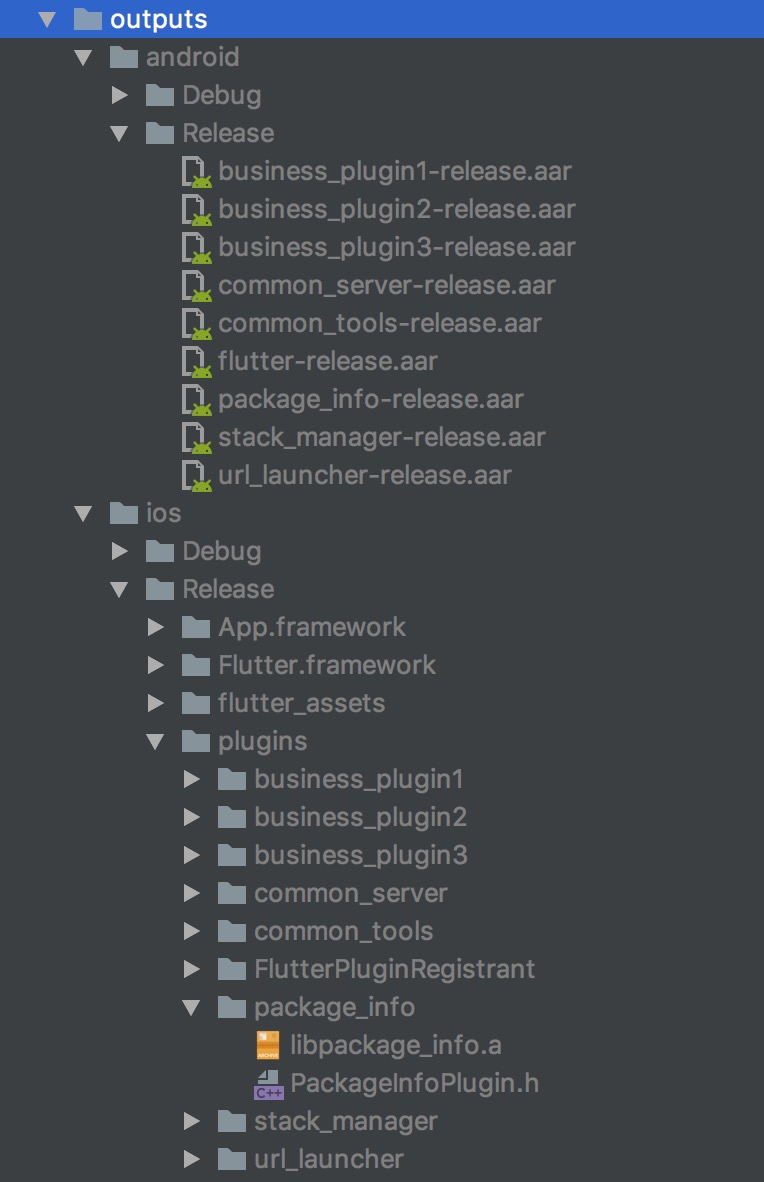
Task: Click business_plugin2-release.aar Android file icon
Action: (x=197, y=210)
